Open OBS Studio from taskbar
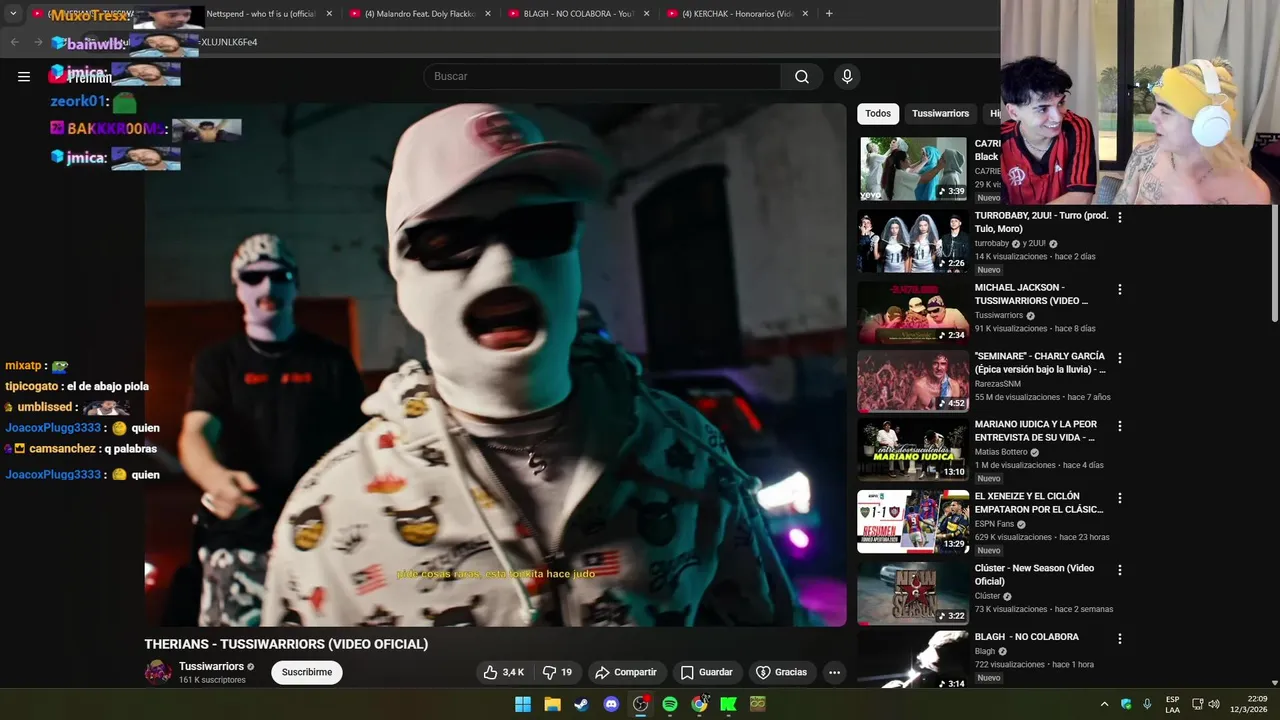Viewport: 1280px width, 720px height. point(641,704)
